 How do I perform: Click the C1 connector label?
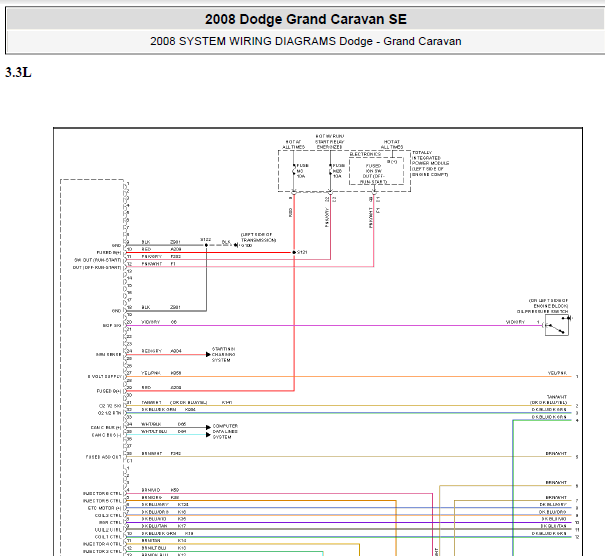click(130, 461)
